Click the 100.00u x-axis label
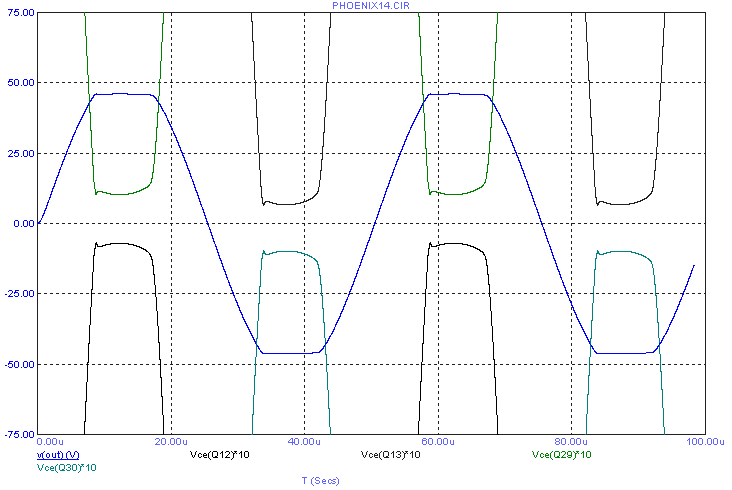732x490 pixels. (x=705, y=442)
